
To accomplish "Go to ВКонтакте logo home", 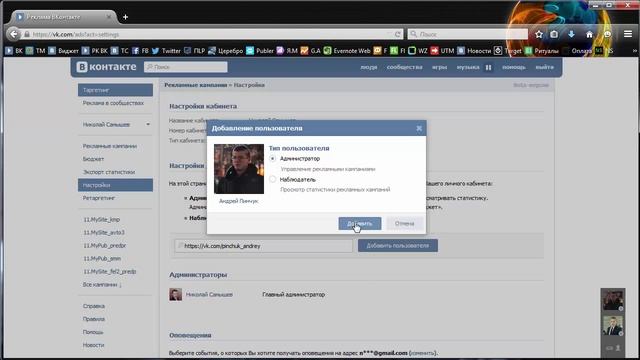I will pos(107,67).
